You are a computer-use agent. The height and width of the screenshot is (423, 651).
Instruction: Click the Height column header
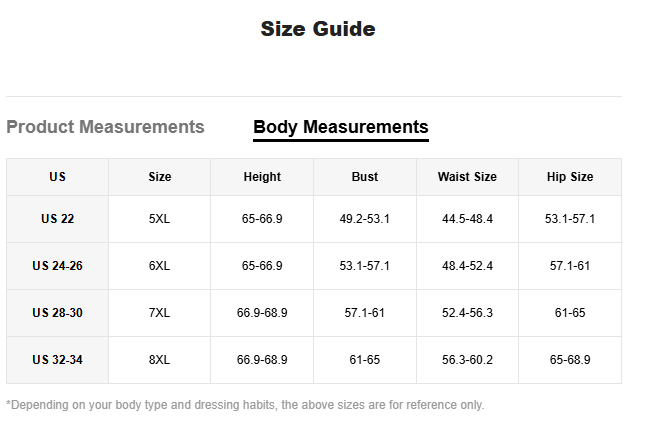click(x=262, y=177)
